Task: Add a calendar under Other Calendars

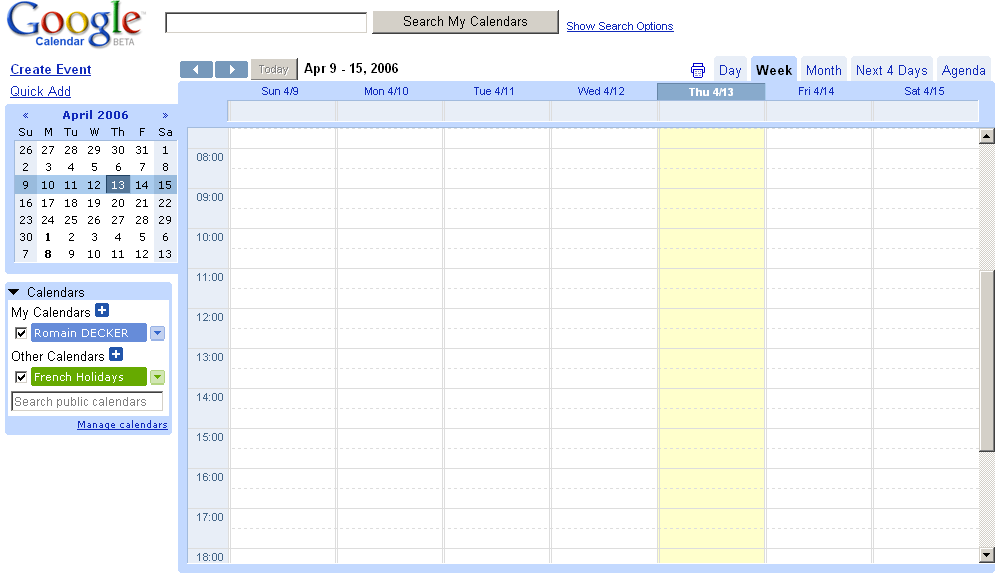Action: [116, 354]
